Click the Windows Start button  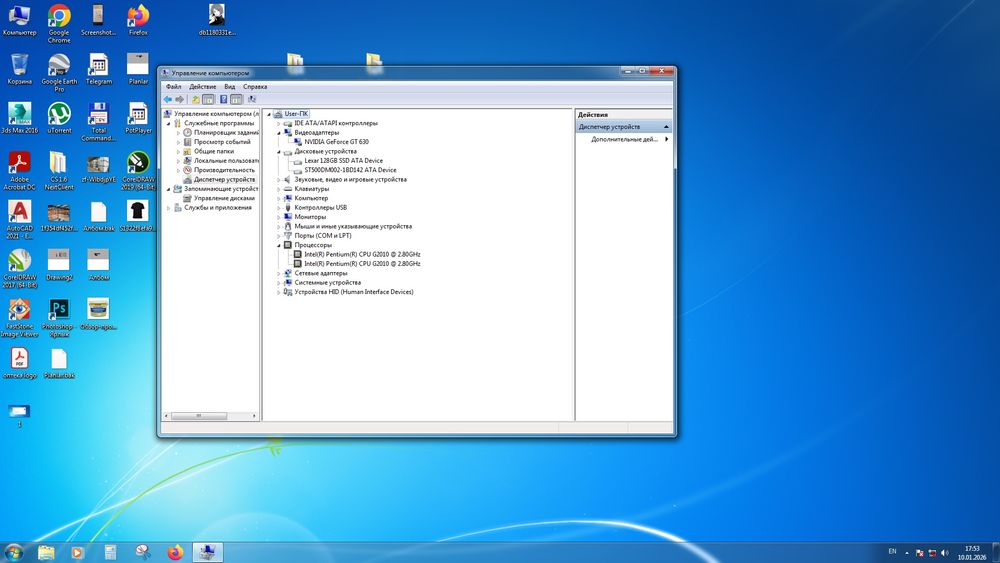pos(14,551)
